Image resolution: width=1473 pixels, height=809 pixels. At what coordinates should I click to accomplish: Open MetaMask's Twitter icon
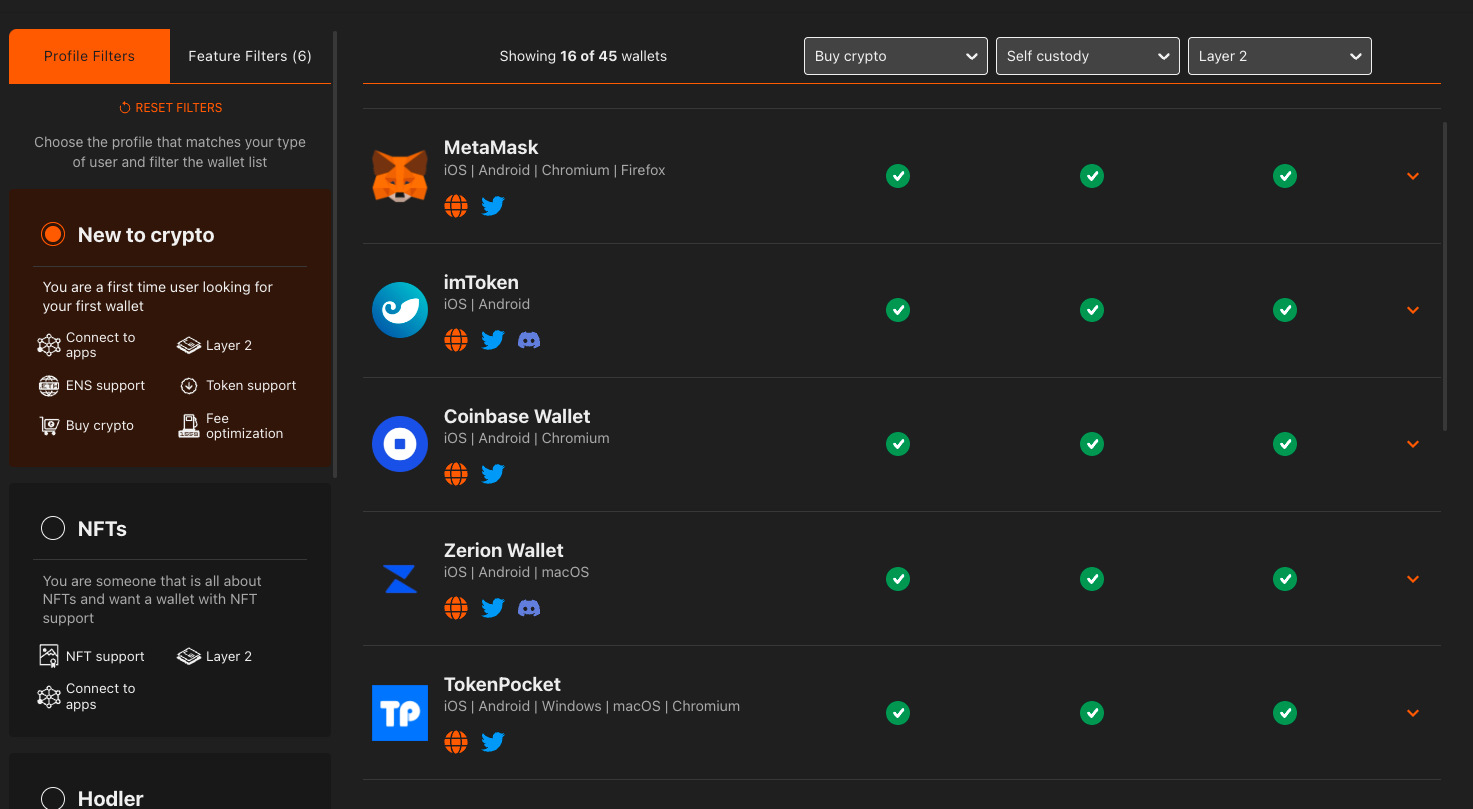(493, 206)
